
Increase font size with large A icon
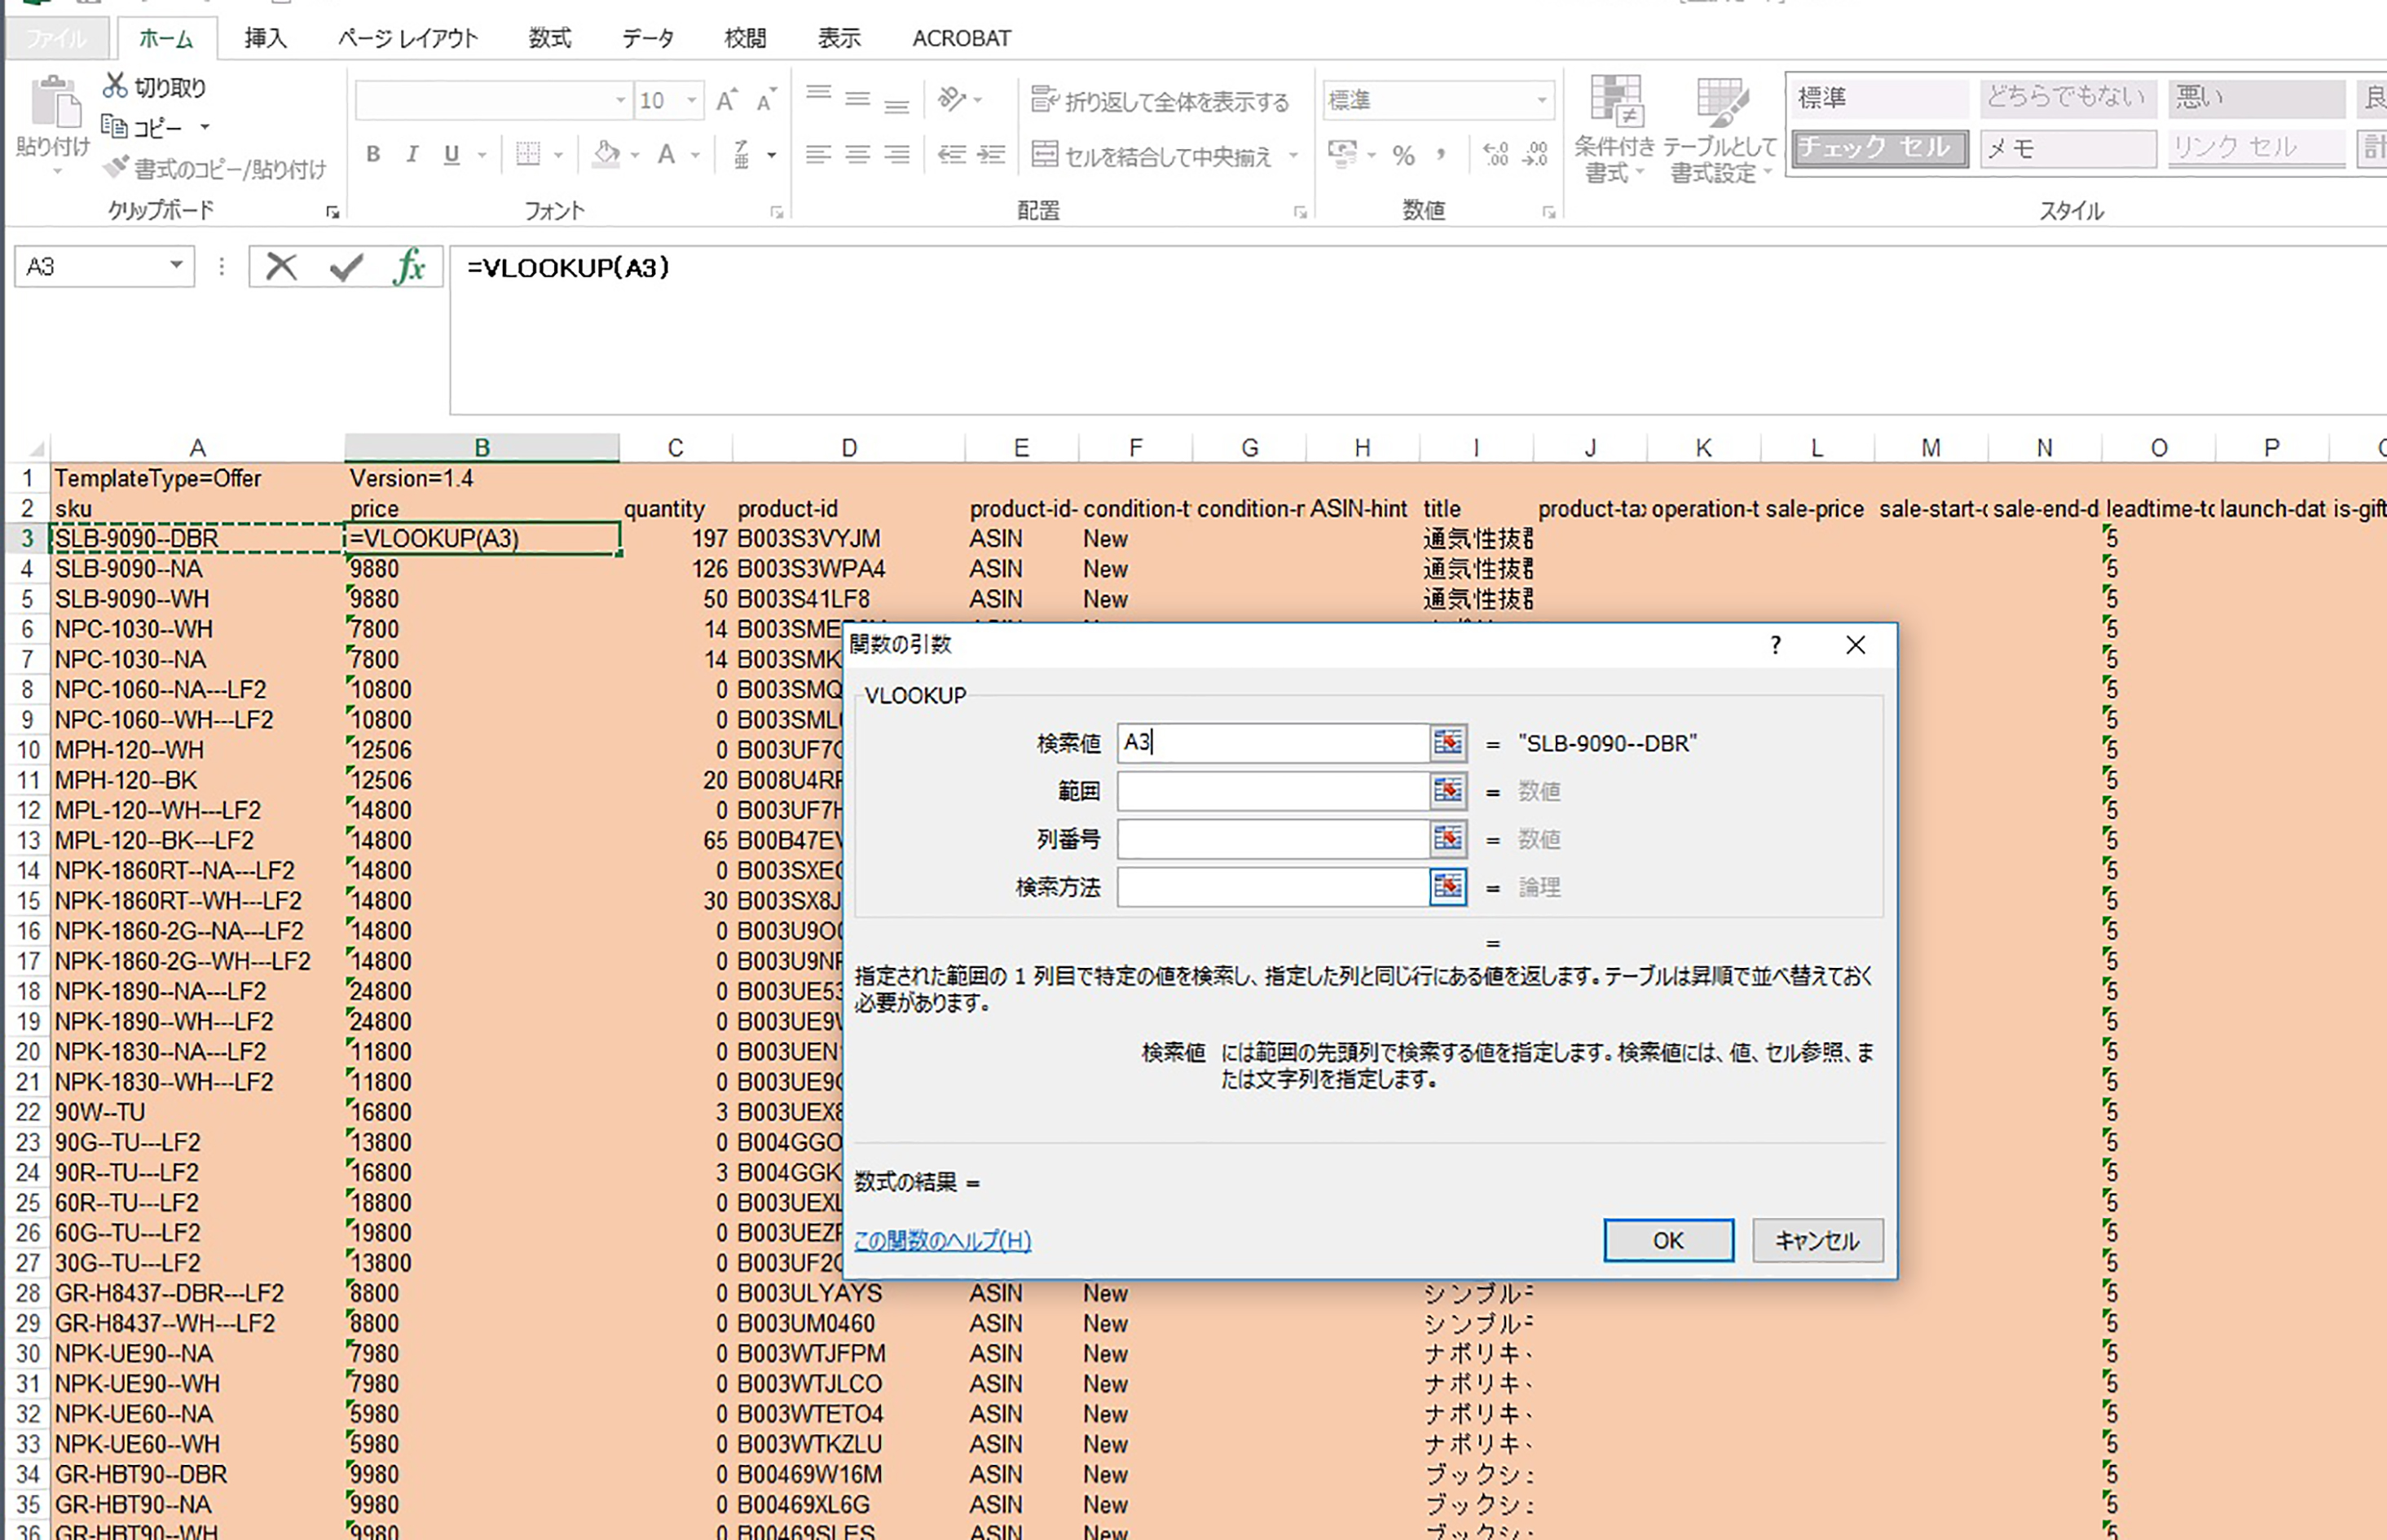point(727,100)
